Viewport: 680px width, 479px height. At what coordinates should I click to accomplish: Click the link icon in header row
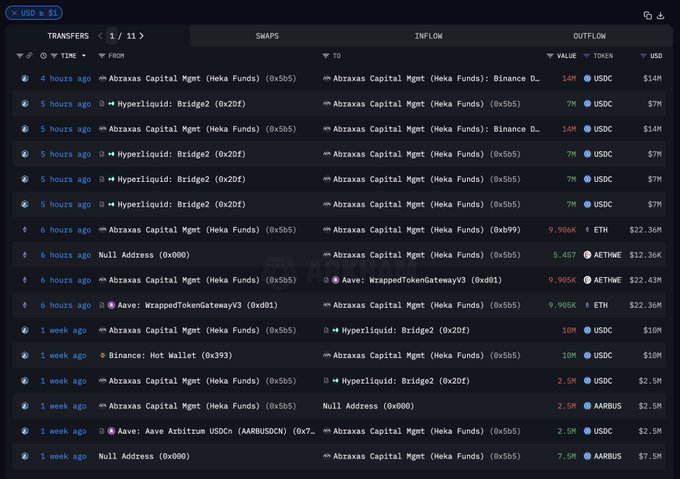click(x=29, y=55)
